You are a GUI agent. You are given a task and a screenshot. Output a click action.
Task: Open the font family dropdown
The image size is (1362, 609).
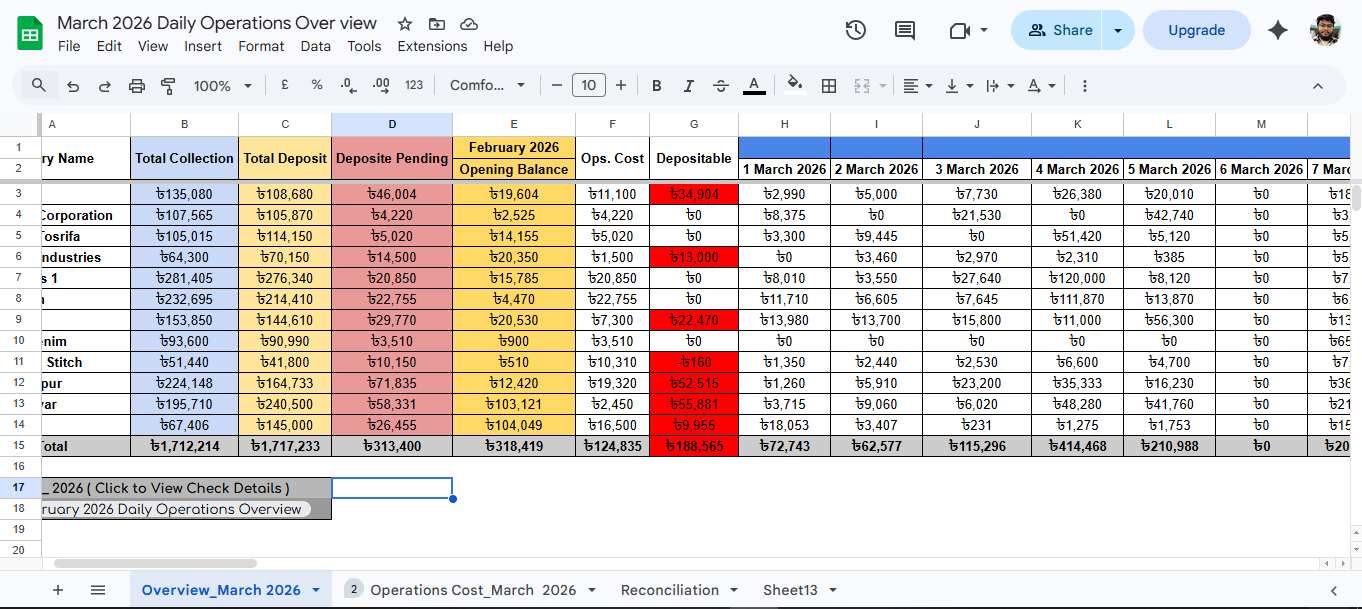click(488, 86)
